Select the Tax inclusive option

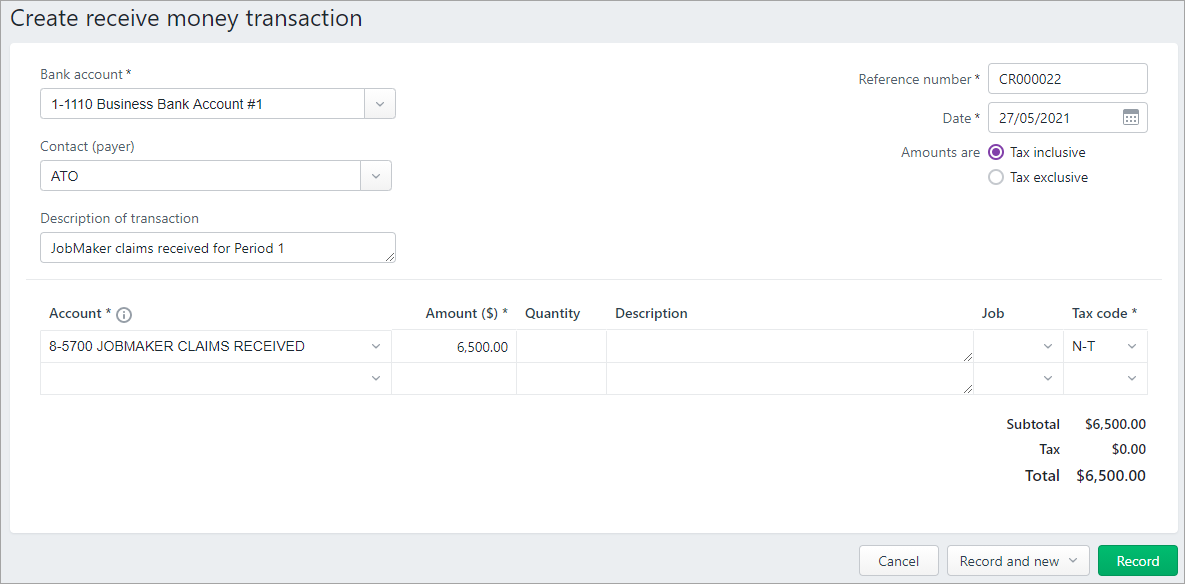coord(996,152)
